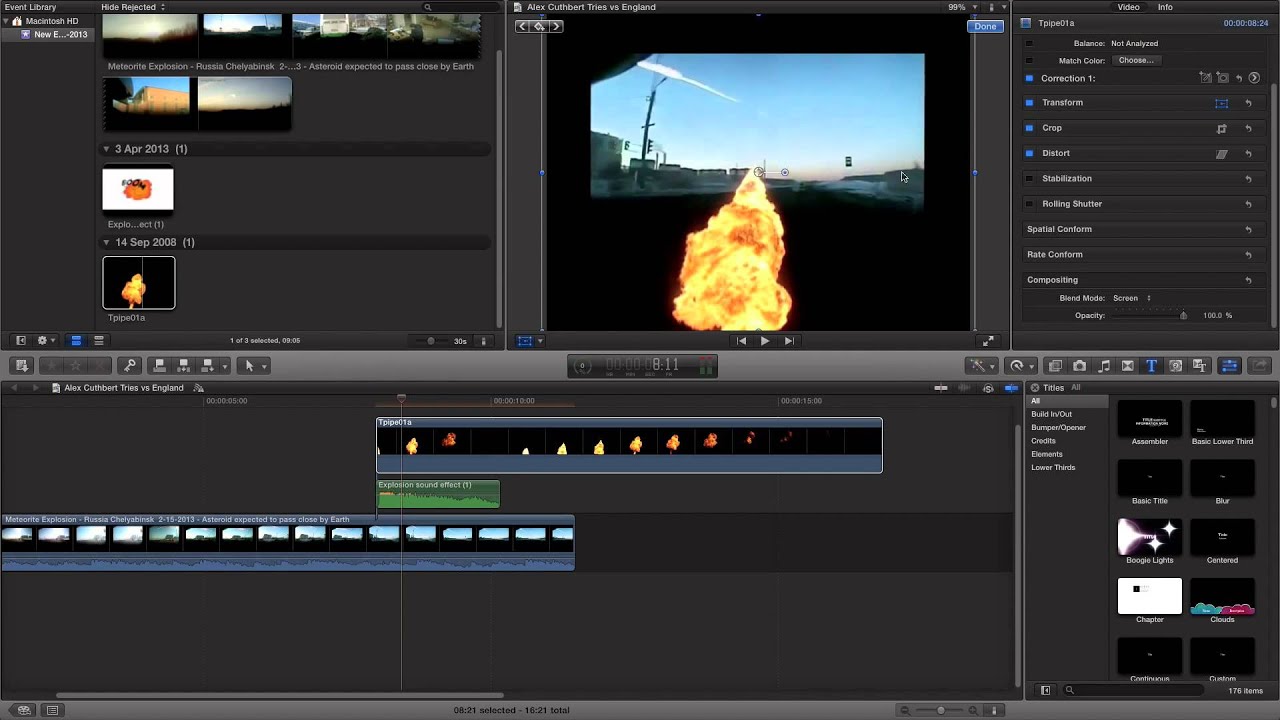Open the Transitions browser icon
Screen dimensions: 1280x720
[1128, 366]
